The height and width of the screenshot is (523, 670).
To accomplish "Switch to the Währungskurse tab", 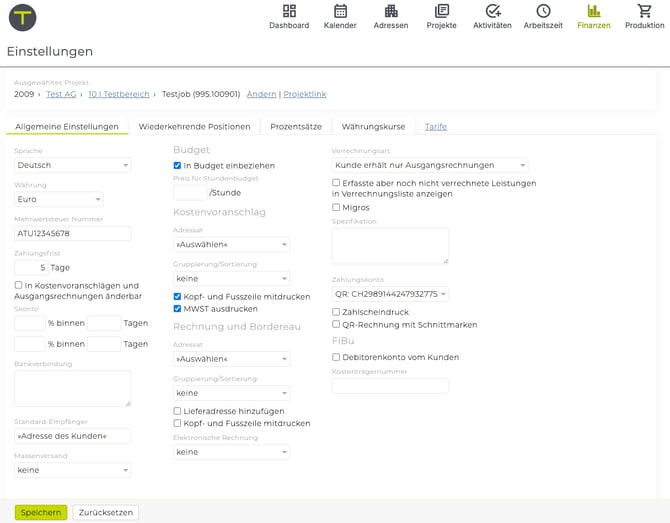I will pyautogui.click(x=373, y=127).
